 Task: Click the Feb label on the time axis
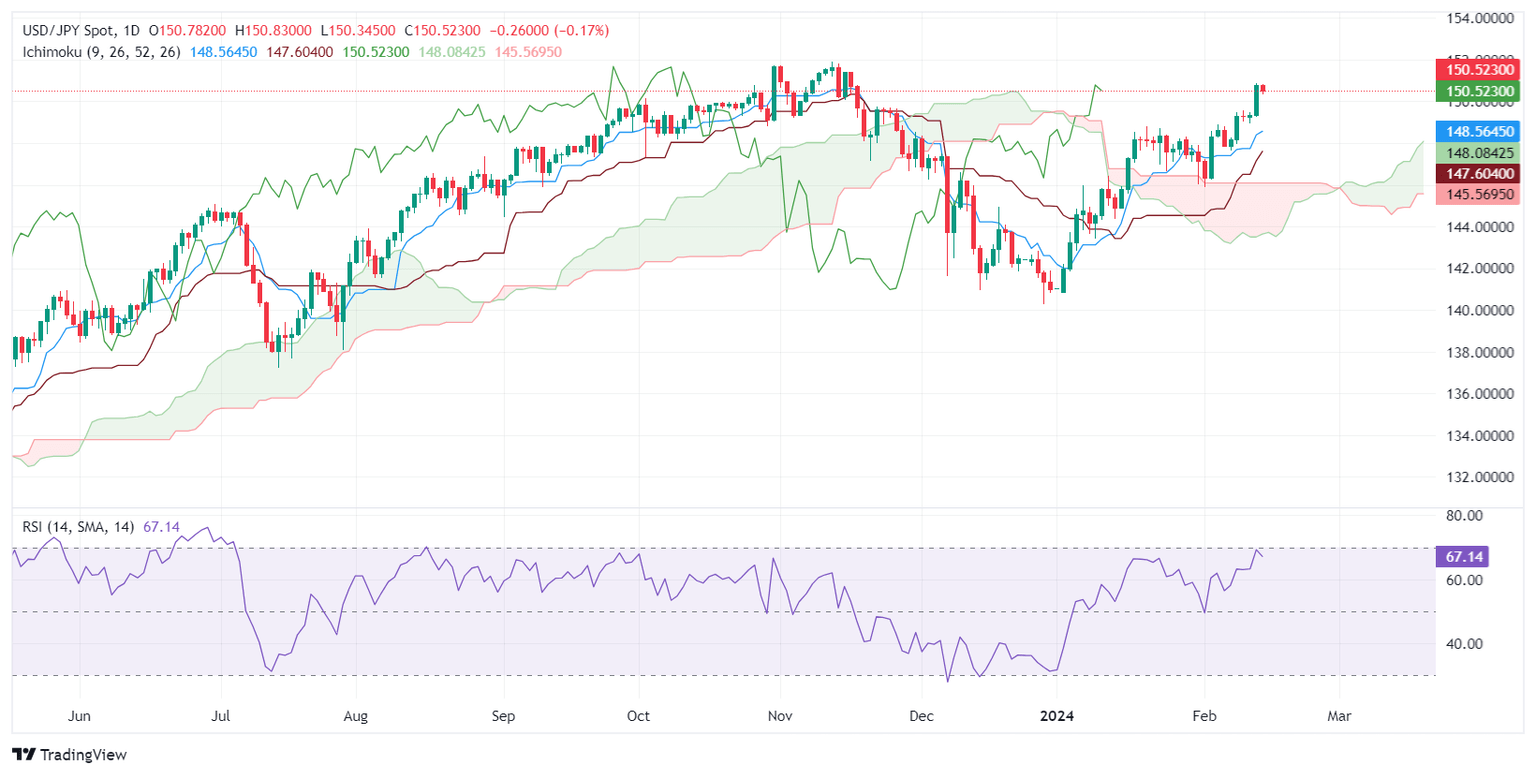(x=1203, y=716)
